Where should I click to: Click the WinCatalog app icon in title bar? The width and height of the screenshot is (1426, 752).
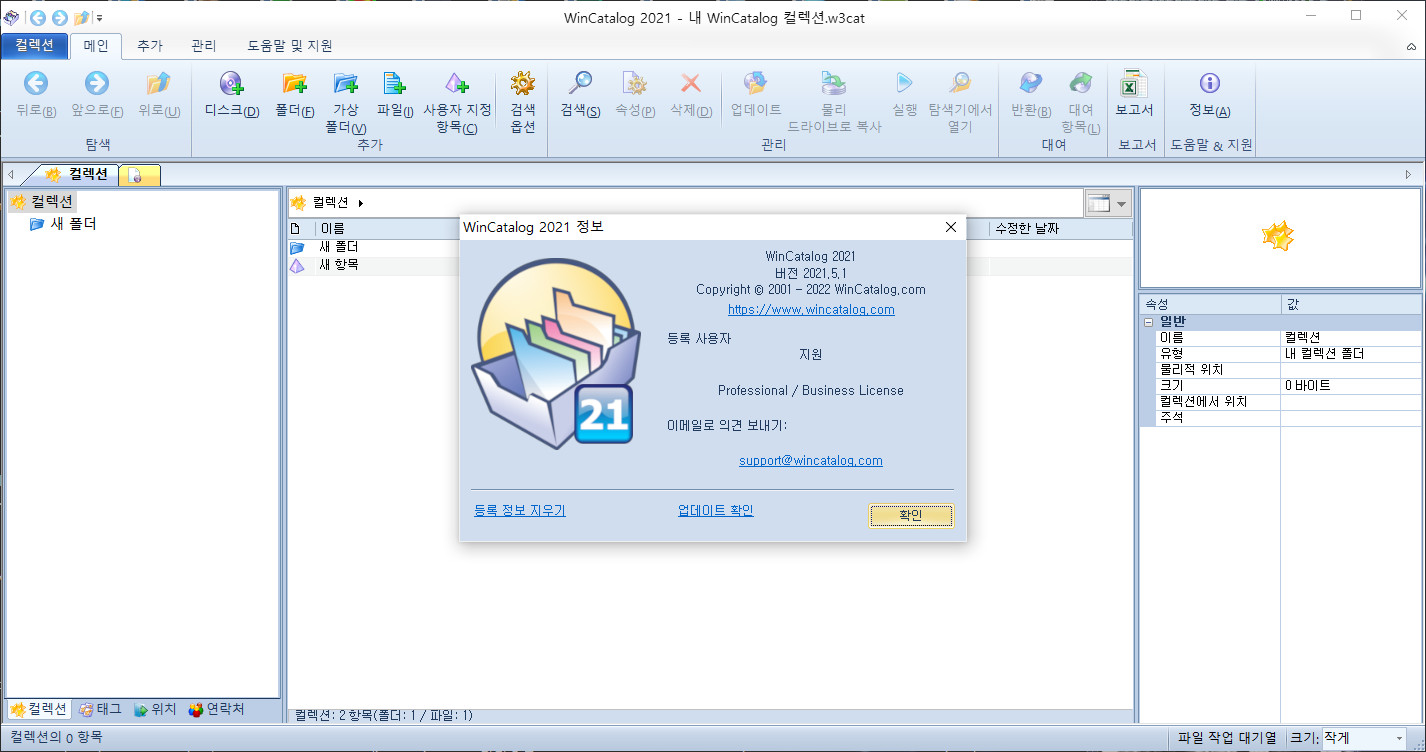12,17
